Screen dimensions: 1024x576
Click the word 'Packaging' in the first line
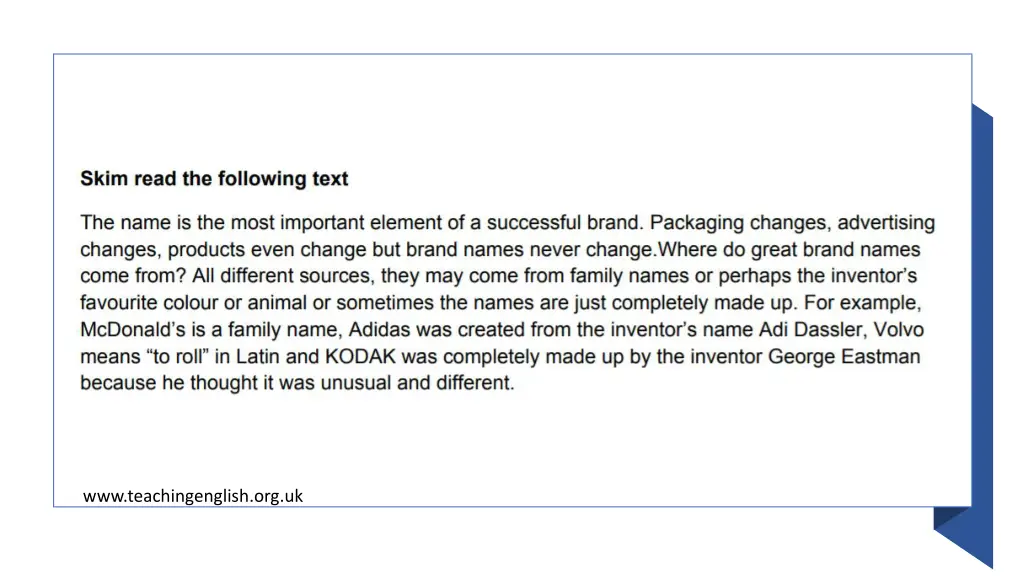[x=697, y=223]
